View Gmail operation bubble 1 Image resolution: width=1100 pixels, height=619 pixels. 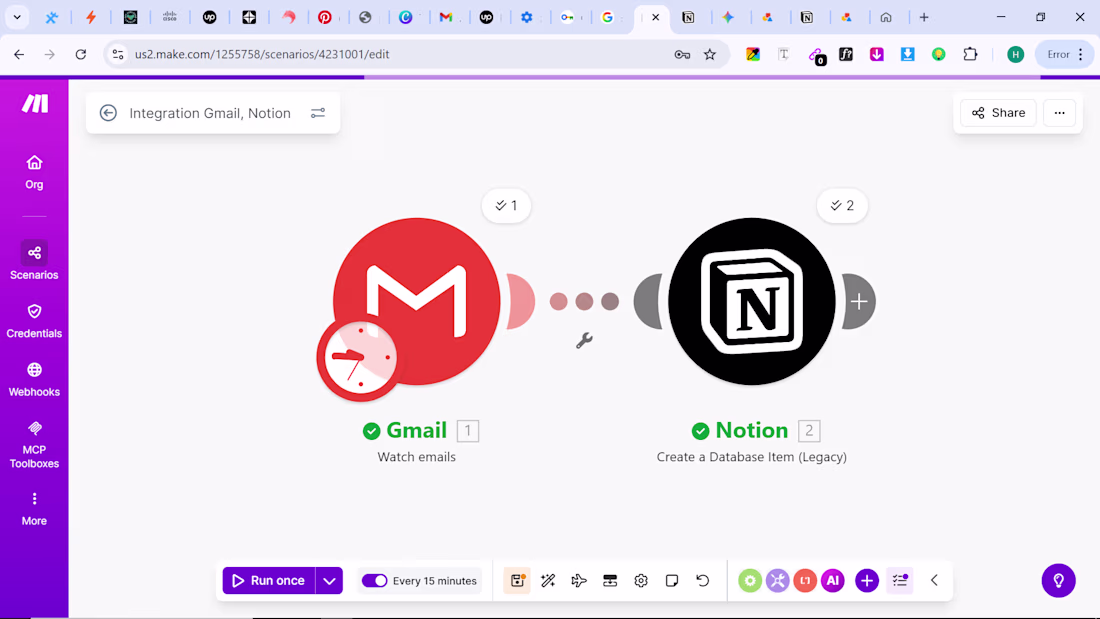pos(507,206)
